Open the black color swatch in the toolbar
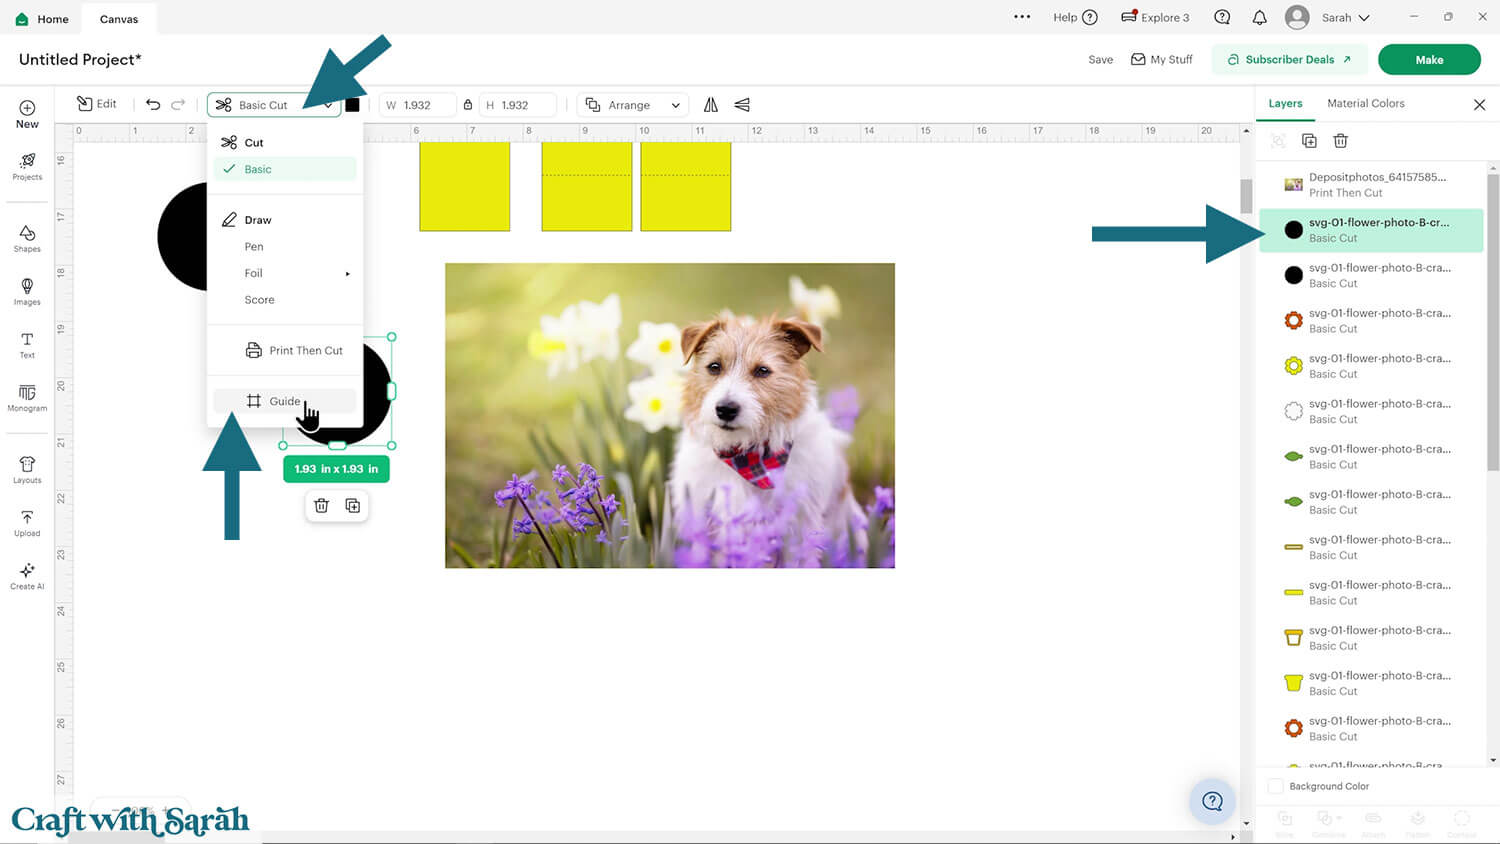 (352, 105)
